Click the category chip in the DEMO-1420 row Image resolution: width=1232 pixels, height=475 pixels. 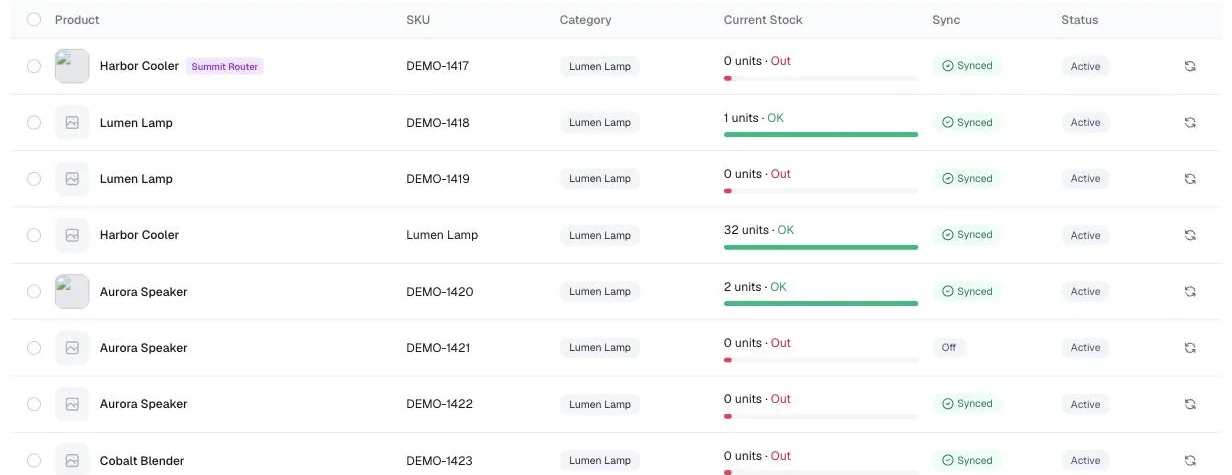[x=600, y=291]
